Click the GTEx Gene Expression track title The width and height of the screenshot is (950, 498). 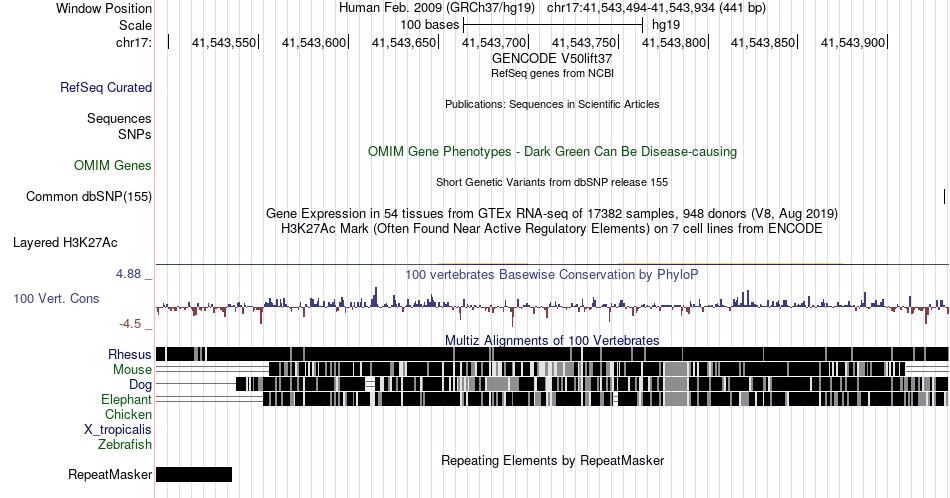click(552, 213)
